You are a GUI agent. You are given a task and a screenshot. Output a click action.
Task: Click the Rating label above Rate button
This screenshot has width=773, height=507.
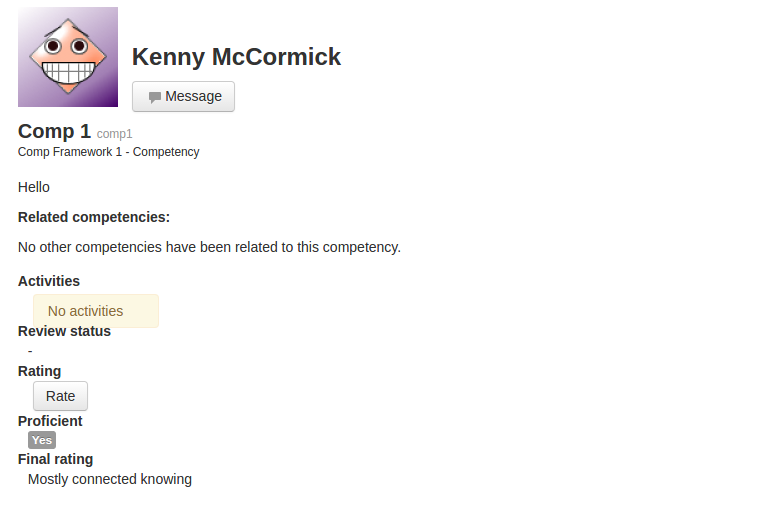(39, 371)
